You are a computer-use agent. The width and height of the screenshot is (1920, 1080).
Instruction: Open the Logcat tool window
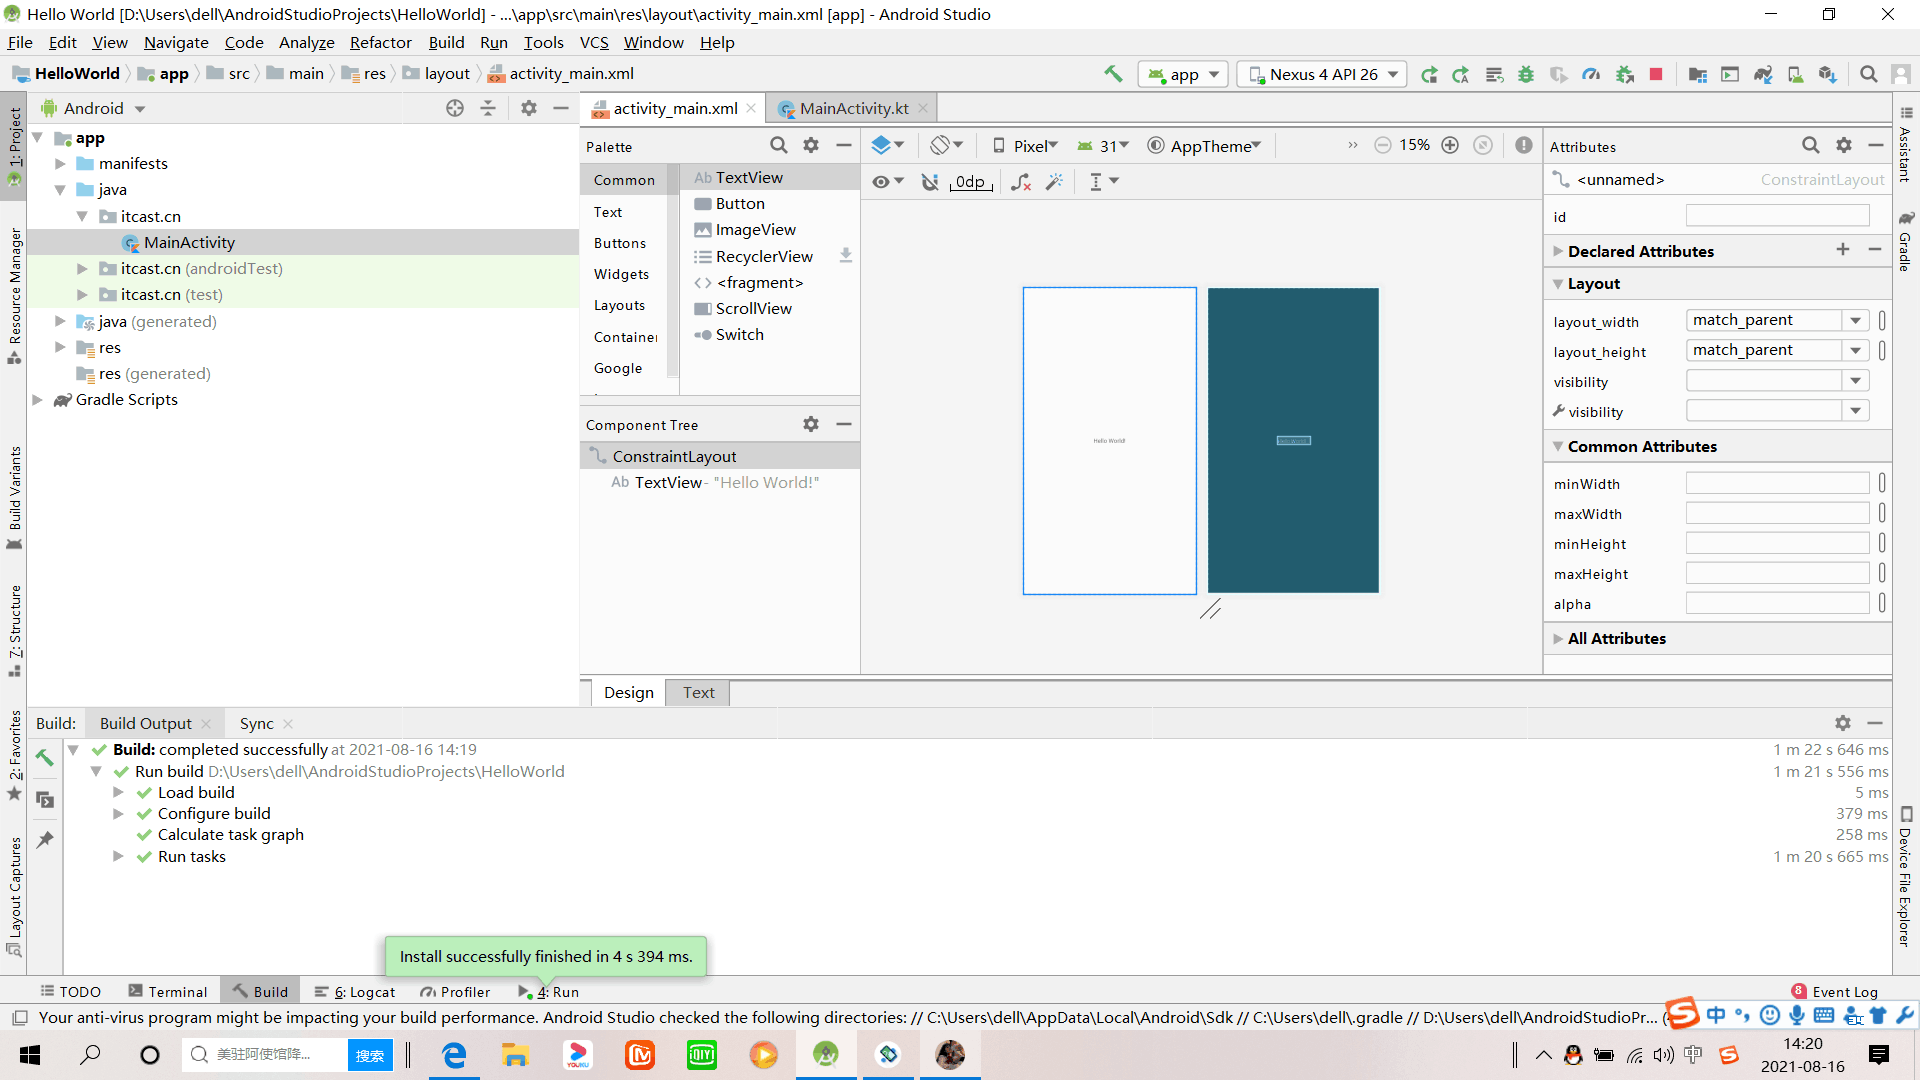point(355,992)
